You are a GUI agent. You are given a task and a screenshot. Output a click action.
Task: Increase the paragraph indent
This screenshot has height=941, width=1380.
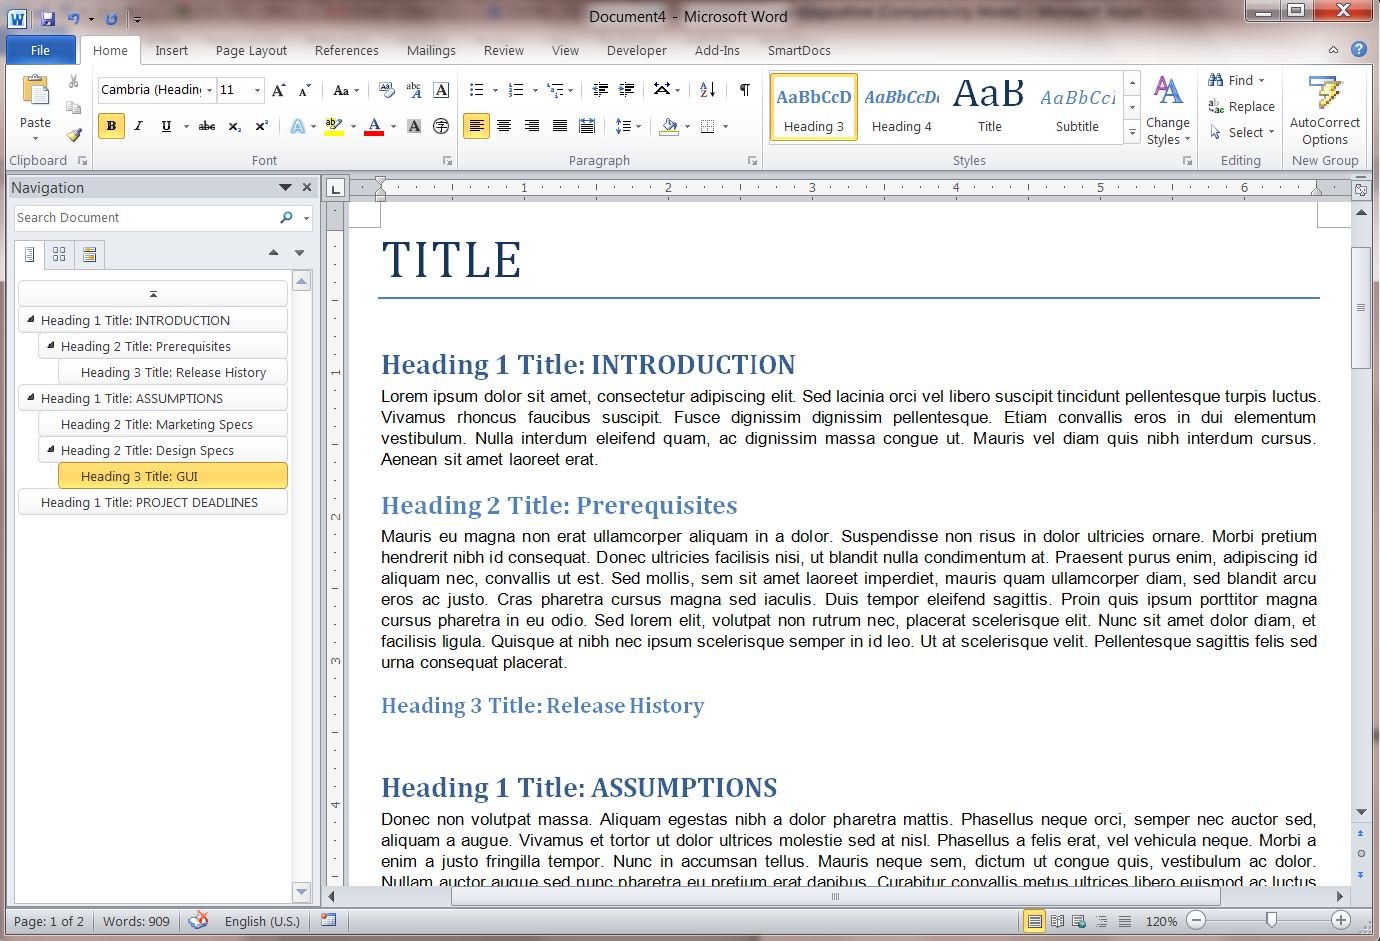pos(627,90)
